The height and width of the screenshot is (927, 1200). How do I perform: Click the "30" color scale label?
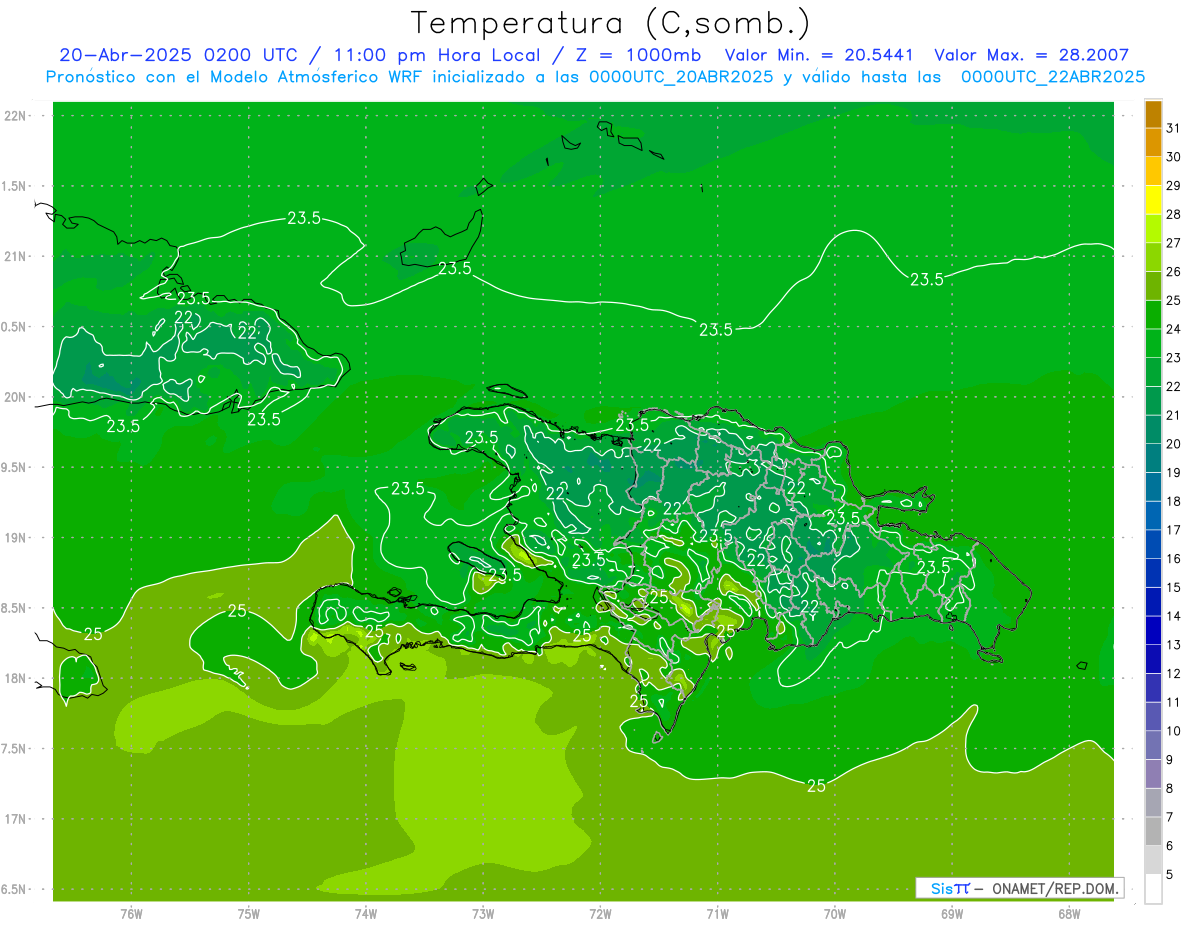click(1174, 157)
